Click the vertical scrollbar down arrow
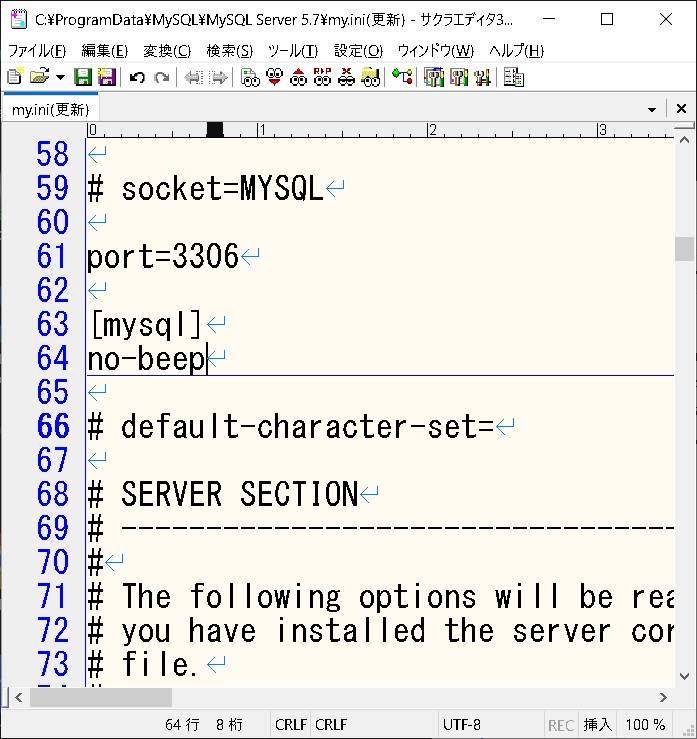The width and height of the screenshot is (697, 739). tap(684, 676)
